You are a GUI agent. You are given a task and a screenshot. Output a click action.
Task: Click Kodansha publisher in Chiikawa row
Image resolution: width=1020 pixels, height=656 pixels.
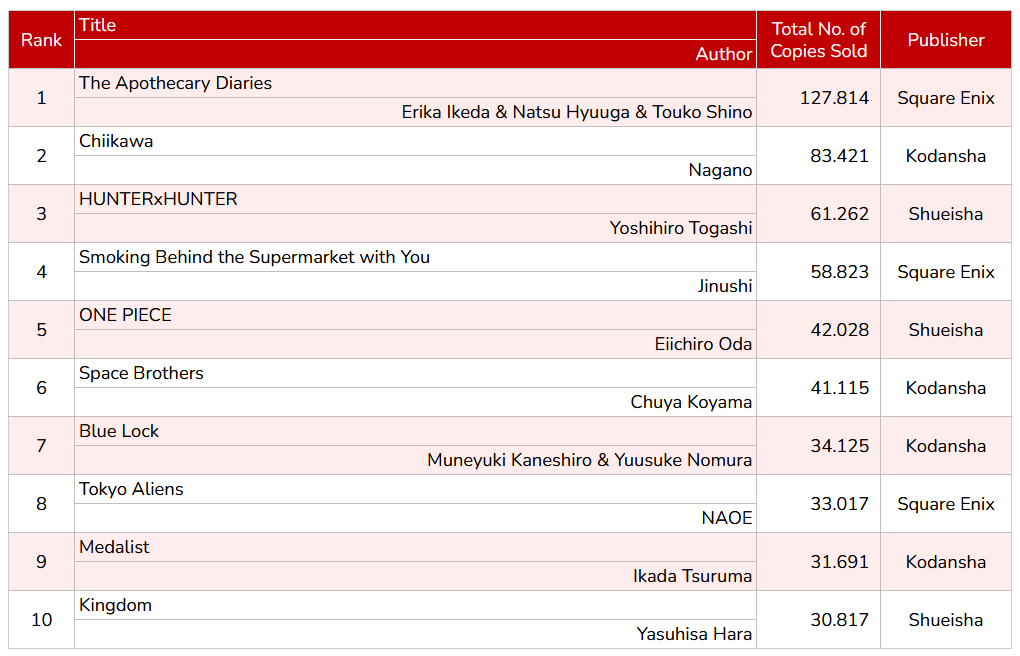tap(946, 156)
